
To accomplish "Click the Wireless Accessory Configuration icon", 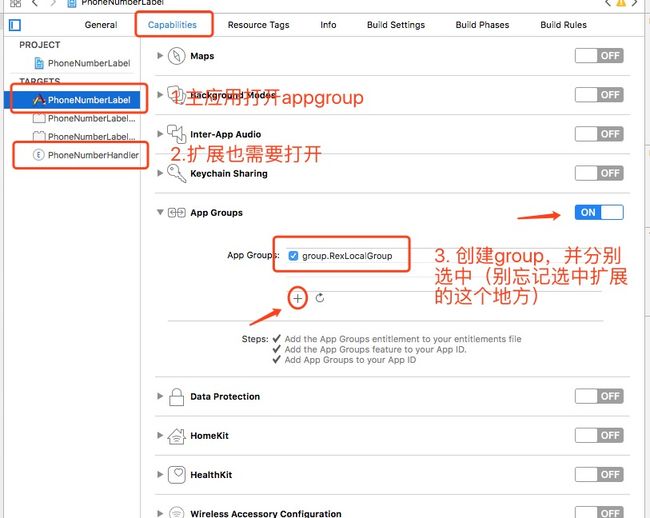I will [x=177, y=513].
